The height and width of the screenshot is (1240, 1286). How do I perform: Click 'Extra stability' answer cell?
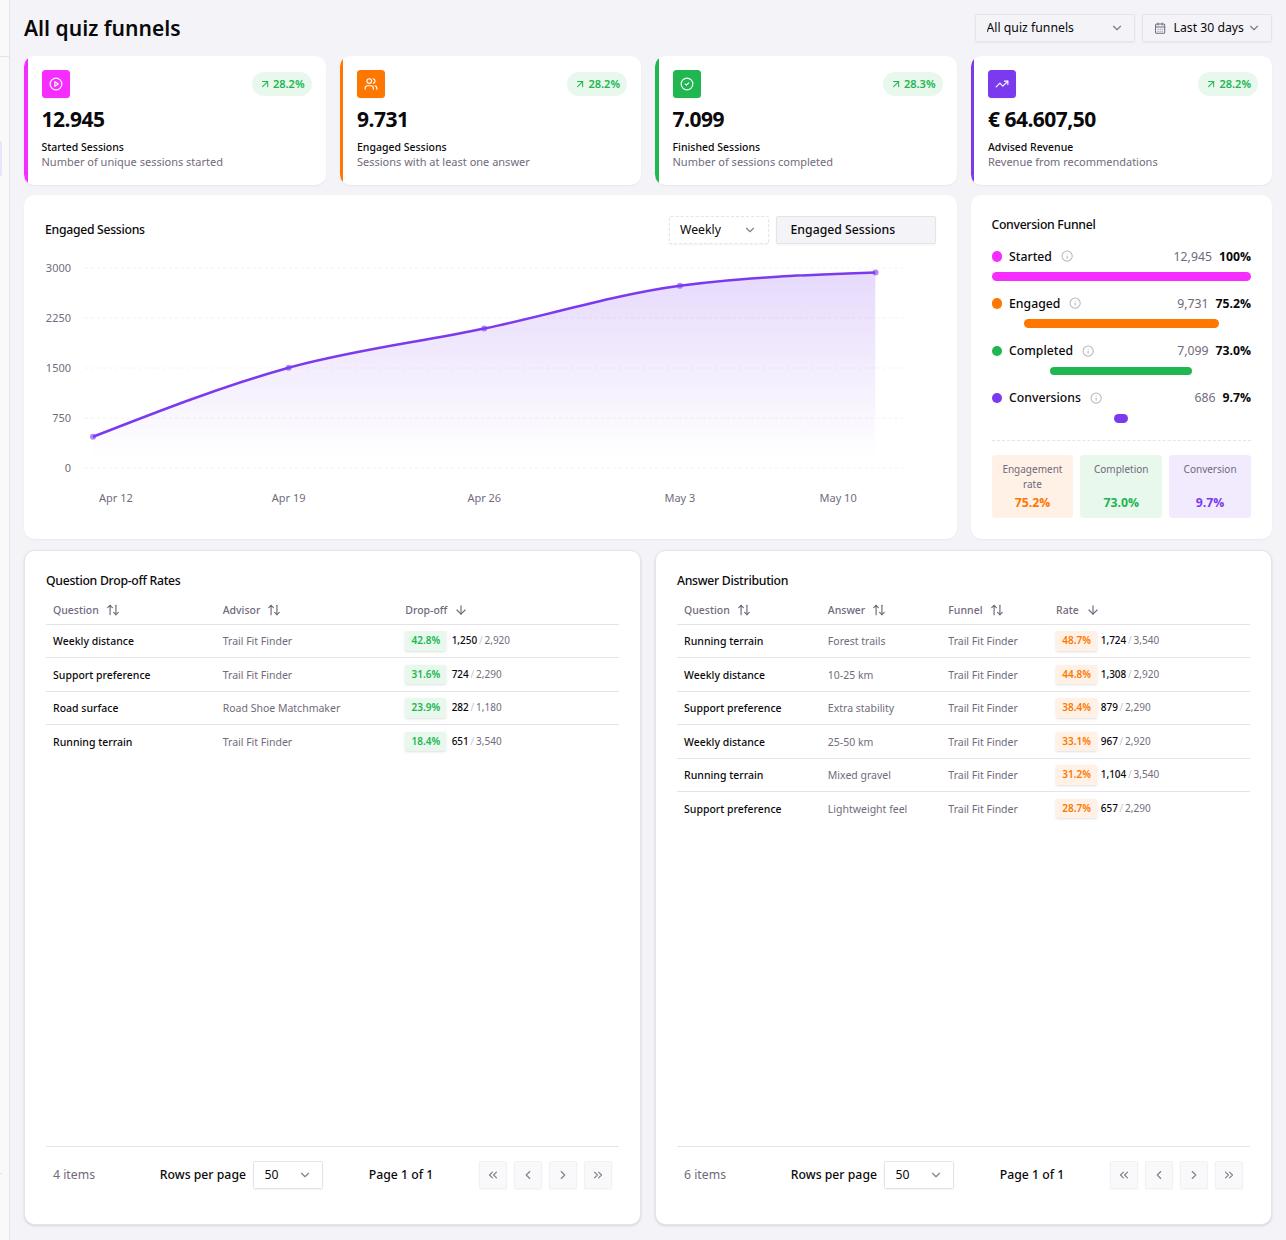(x=861, y=708)
